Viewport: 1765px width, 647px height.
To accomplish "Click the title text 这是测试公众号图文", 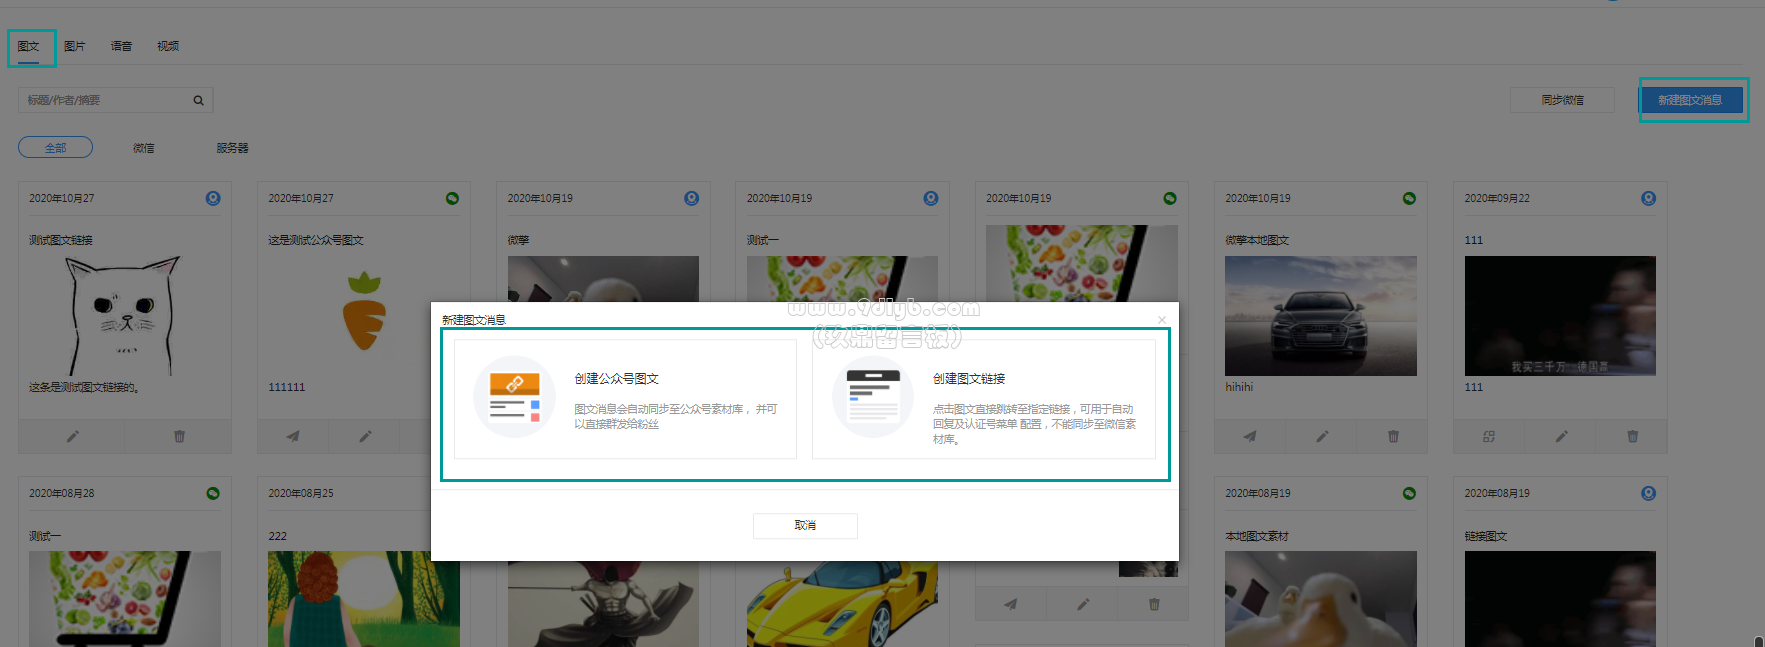I will (x=316, y=240).
